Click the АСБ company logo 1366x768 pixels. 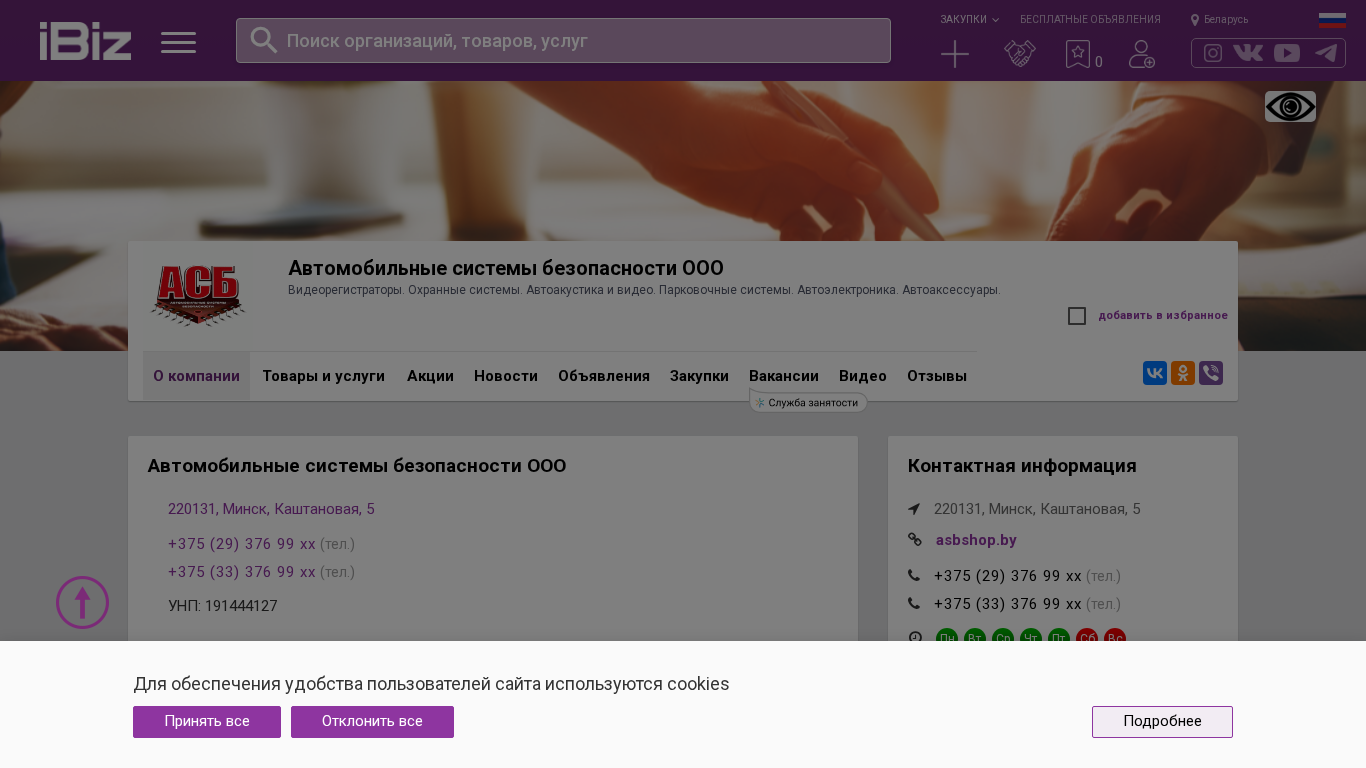click(198, 295)
